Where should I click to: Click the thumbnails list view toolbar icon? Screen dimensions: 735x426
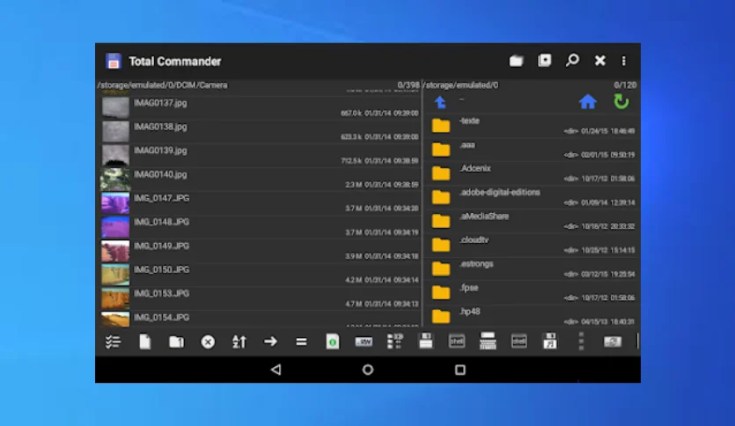395,341
